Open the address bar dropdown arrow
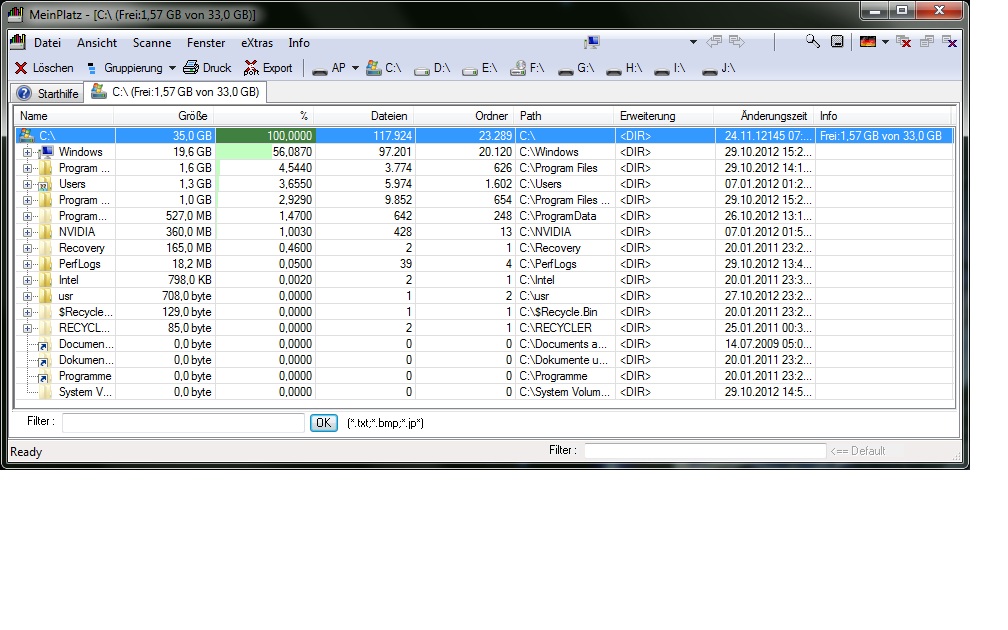The height and width of the screenshot is (630, 1008). [693, 42]
